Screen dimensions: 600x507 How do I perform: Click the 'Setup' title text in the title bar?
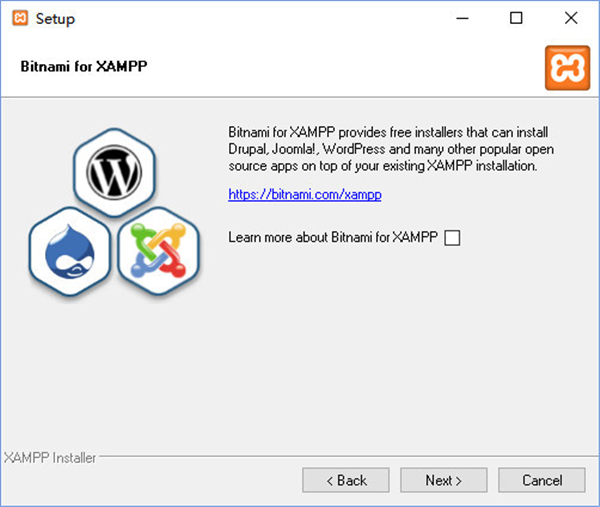click(55, 18)
